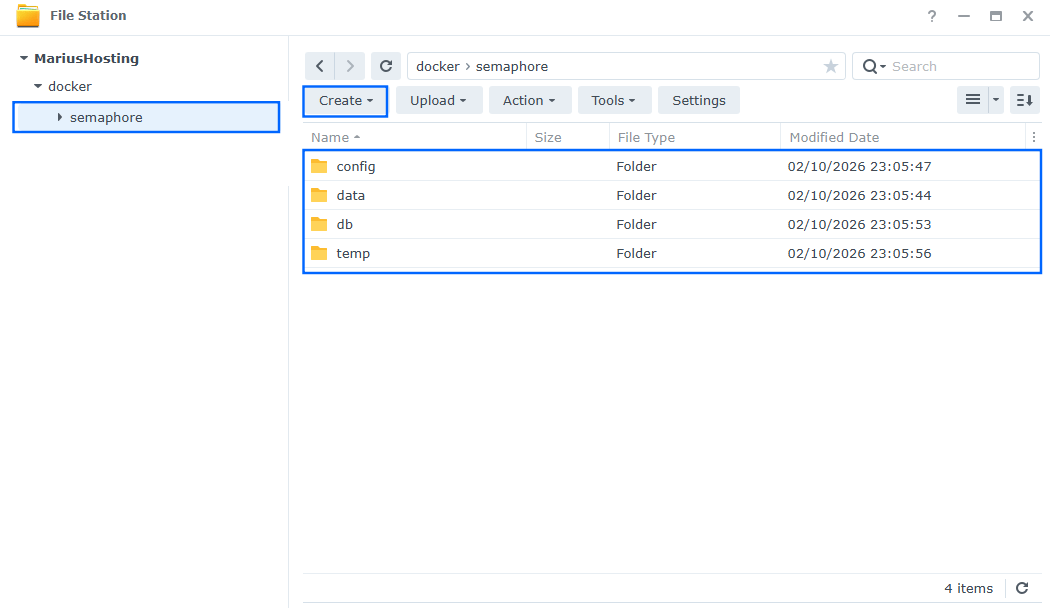Click the config folder icon
Viewport: 1050px width, 608px height.
(319, 166)
